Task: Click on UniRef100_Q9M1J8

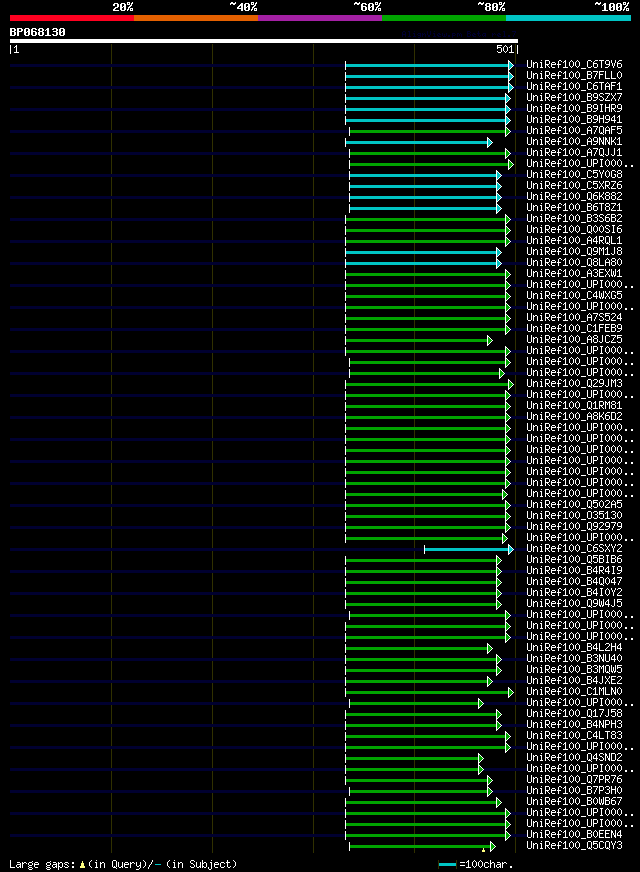Action: 574,251
